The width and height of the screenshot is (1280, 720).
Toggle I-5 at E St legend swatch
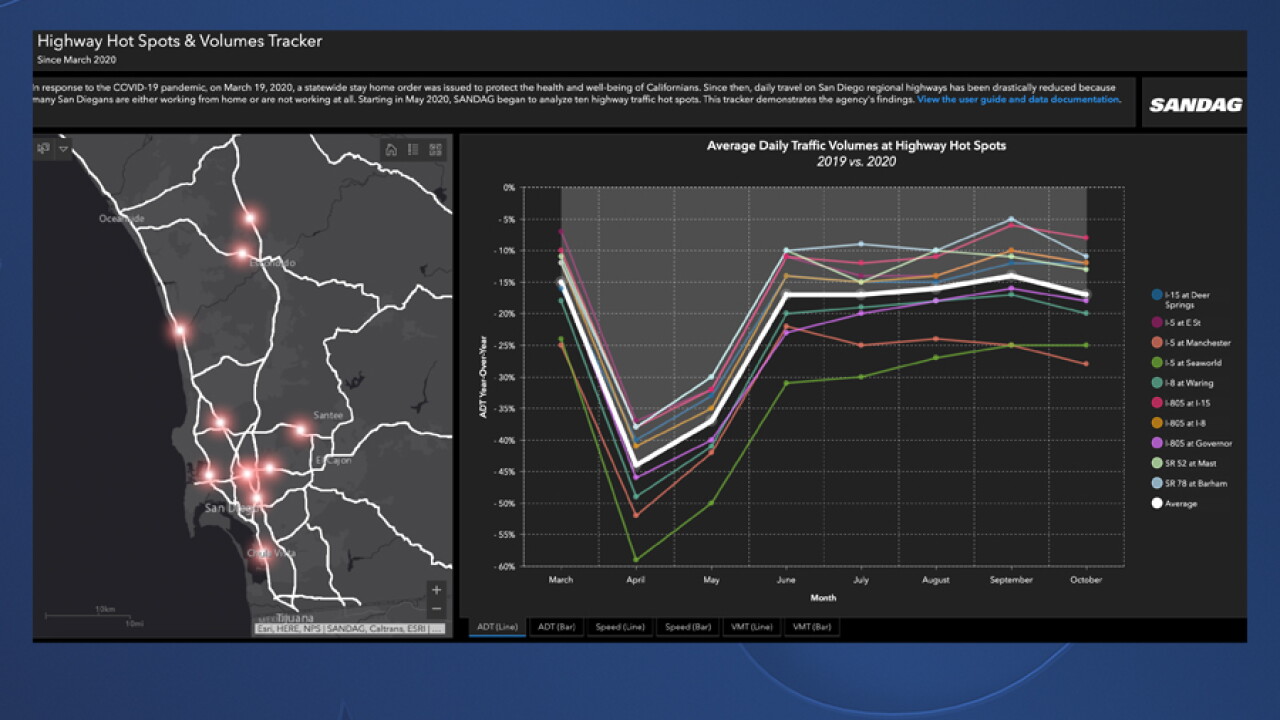click(1157, 322)
